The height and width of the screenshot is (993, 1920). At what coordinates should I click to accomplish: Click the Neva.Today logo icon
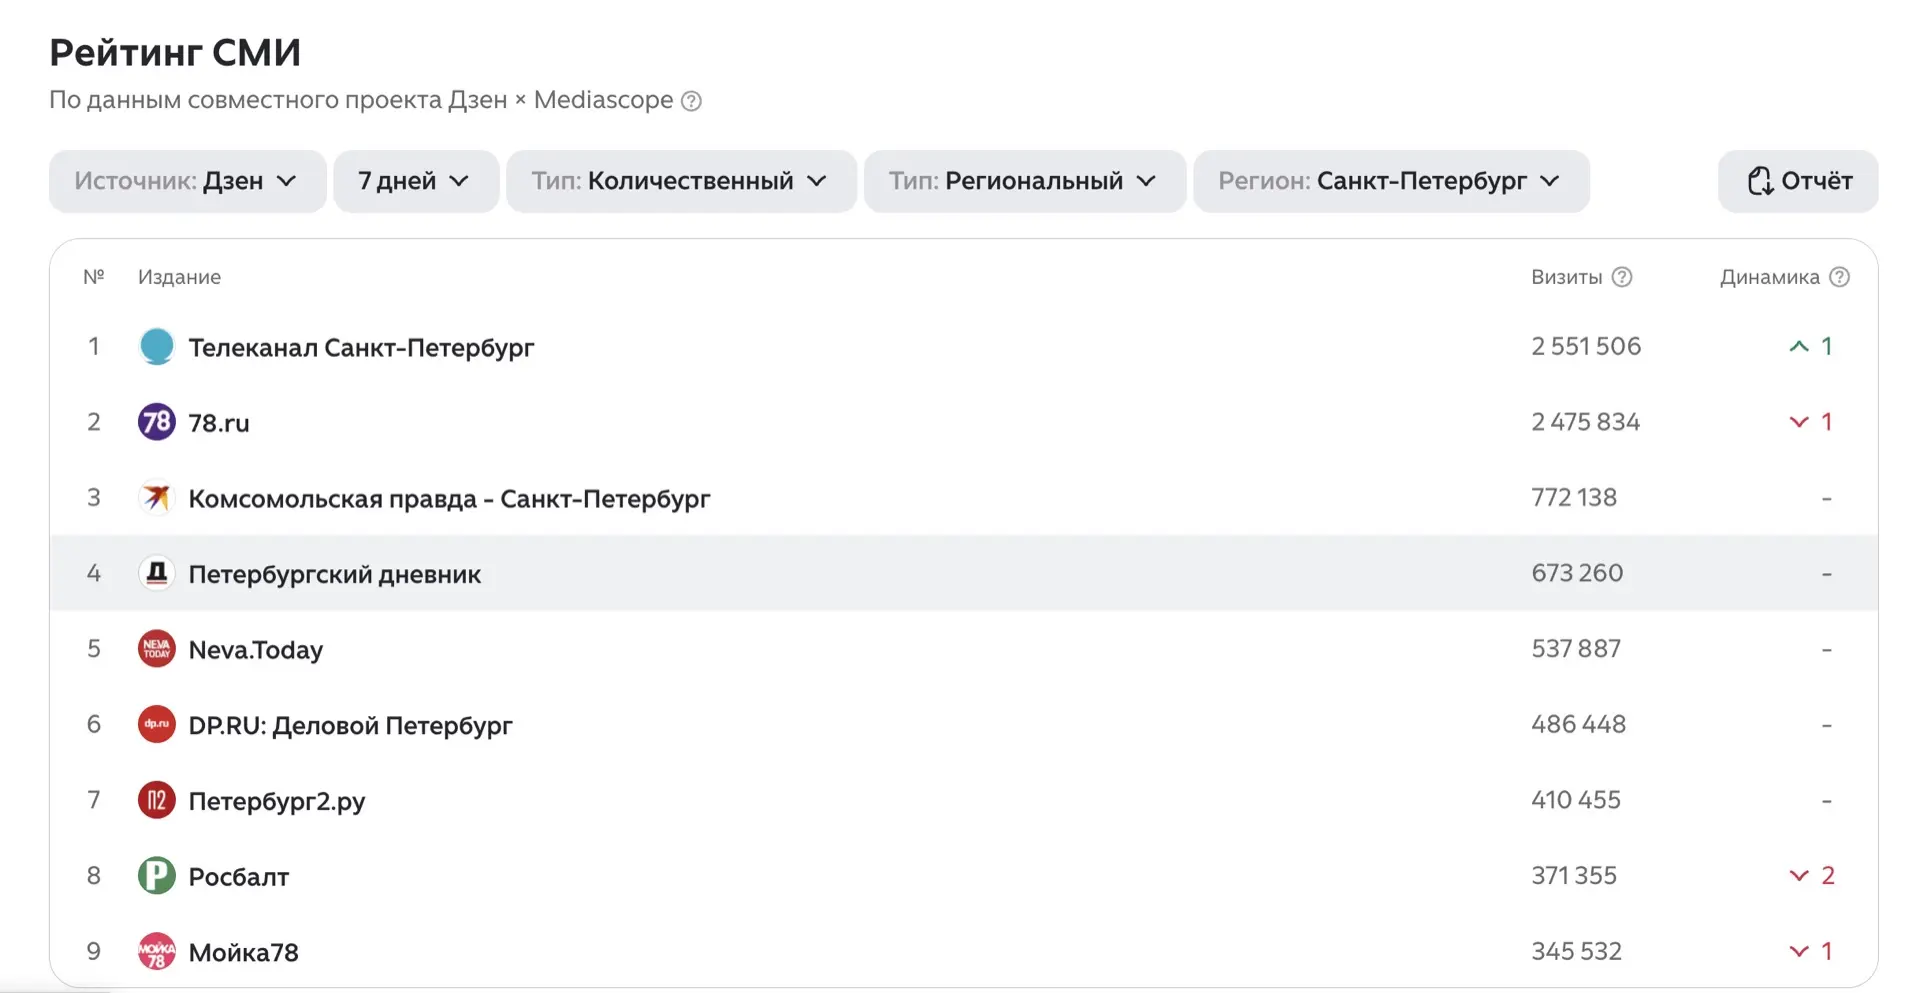click(156, 649)
